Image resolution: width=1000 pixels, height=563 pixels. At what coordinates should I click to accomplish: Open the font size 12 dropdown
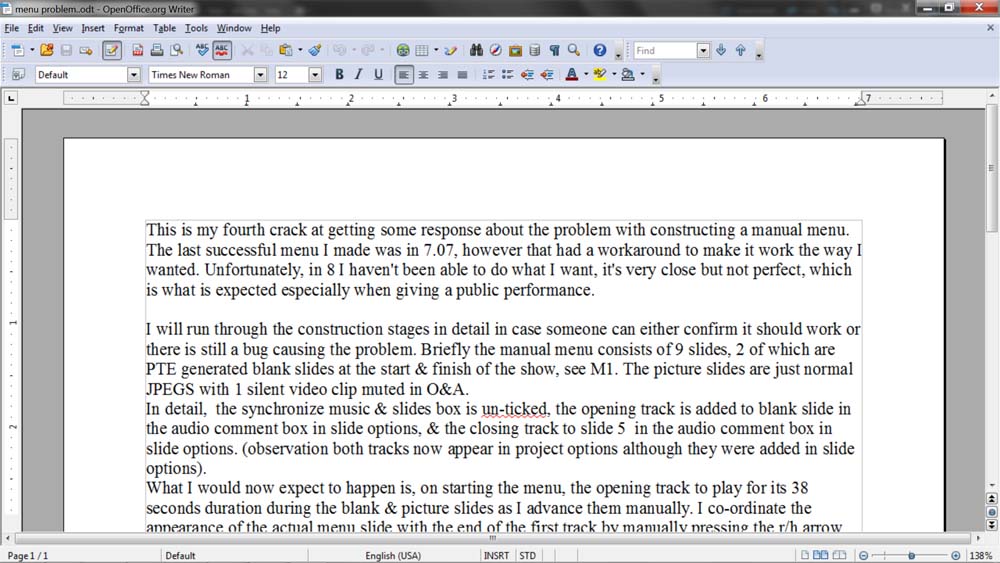[x=315, y=75]
